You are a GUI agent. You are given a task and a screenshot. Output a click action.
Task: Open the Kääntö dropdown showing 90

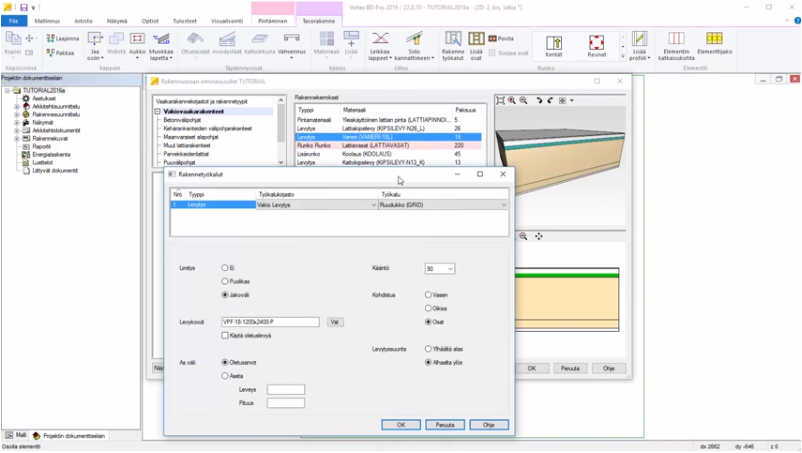click(x=439, y=269)
